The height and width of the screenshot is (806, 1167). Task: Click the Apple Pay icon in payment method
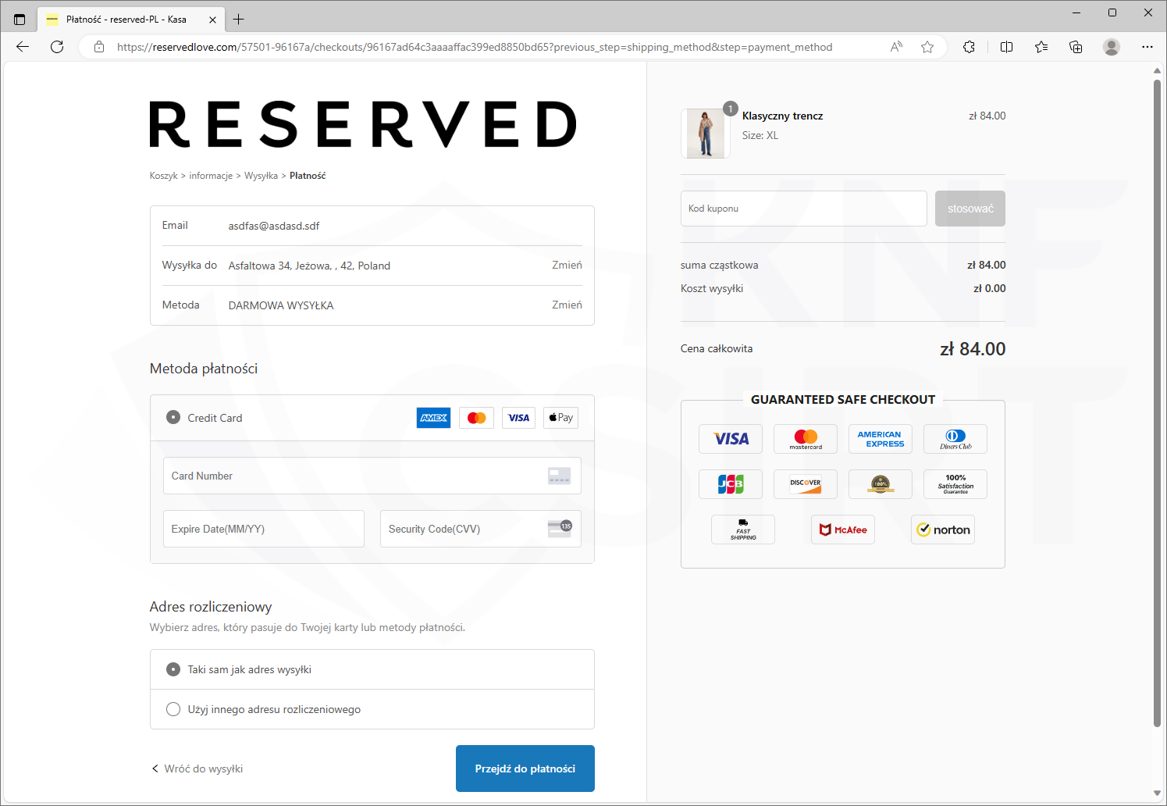(x=560, y=418)
